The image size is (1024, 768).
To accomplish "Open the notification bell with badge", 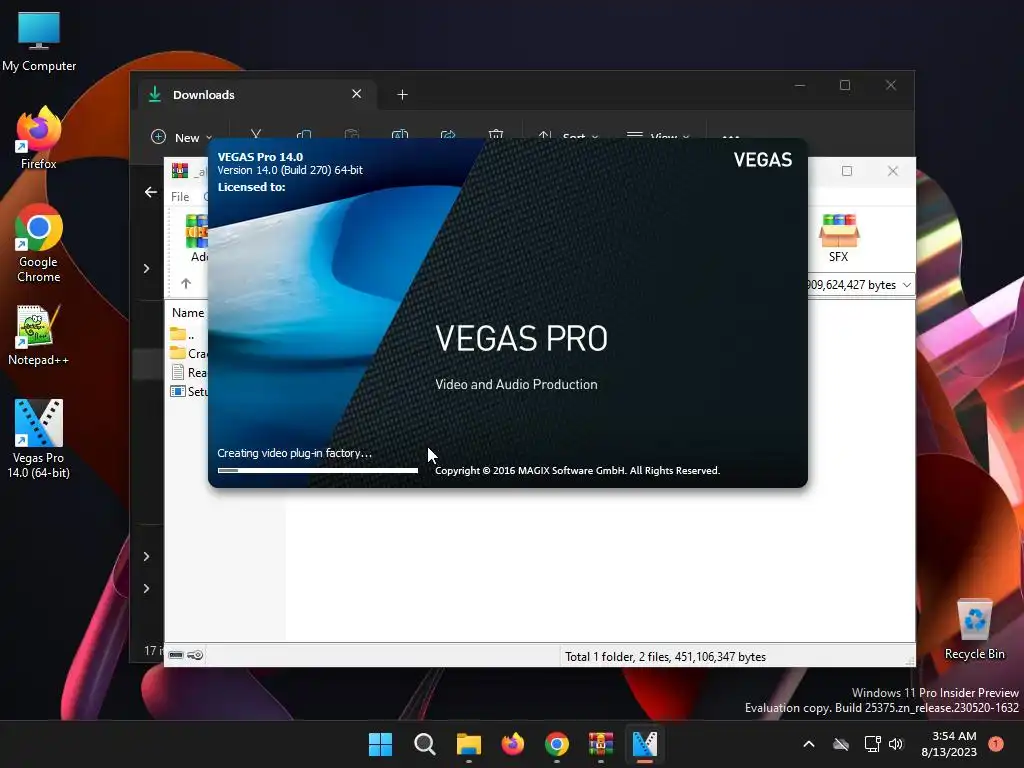I will 996,743.
